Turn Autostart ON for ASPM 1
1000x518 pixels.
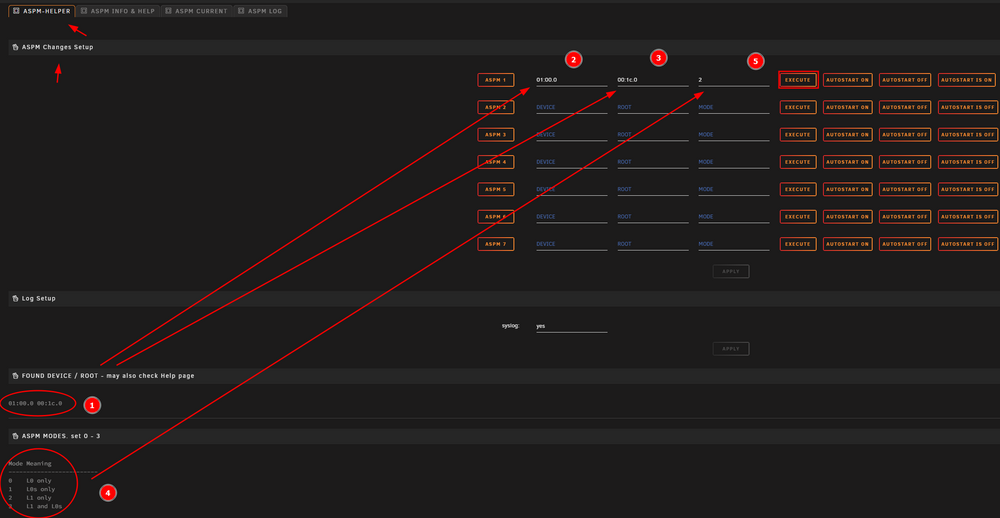point(848,80)
